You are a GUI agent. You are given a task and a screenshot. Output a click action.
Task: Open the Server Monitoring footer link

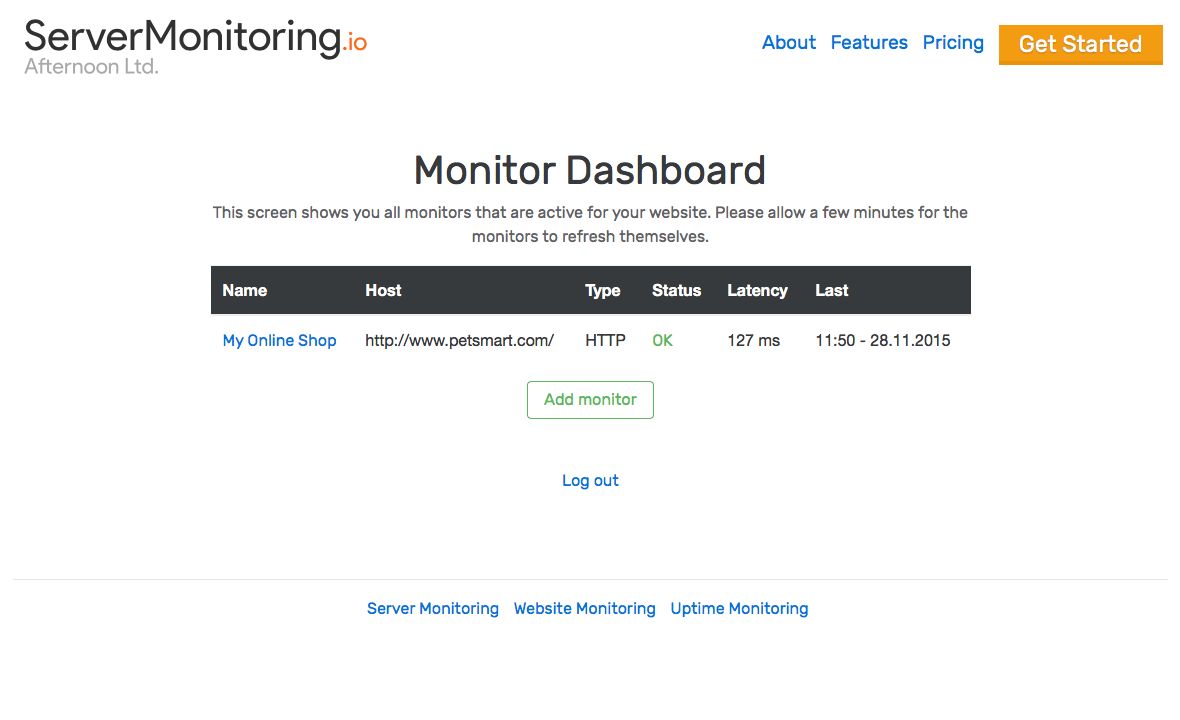coord(432,608)
